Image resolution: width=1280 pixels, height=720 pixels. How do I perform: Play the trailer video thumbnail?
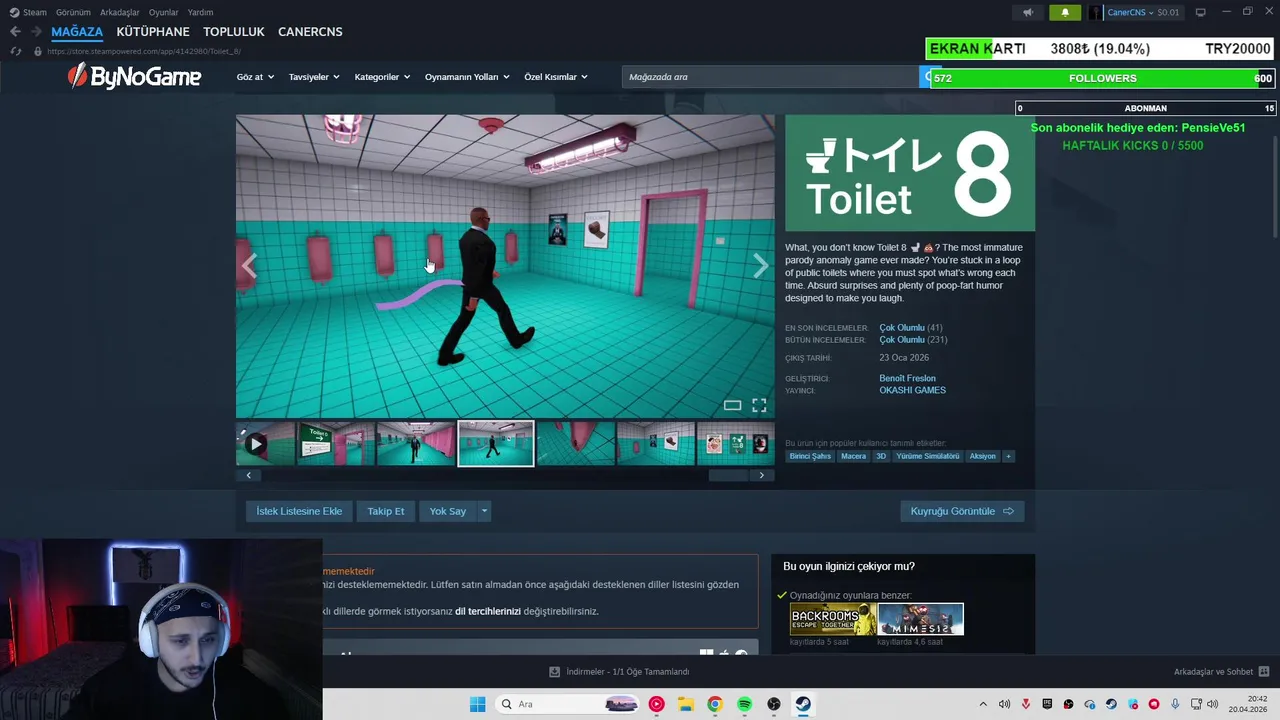[265, 444]
